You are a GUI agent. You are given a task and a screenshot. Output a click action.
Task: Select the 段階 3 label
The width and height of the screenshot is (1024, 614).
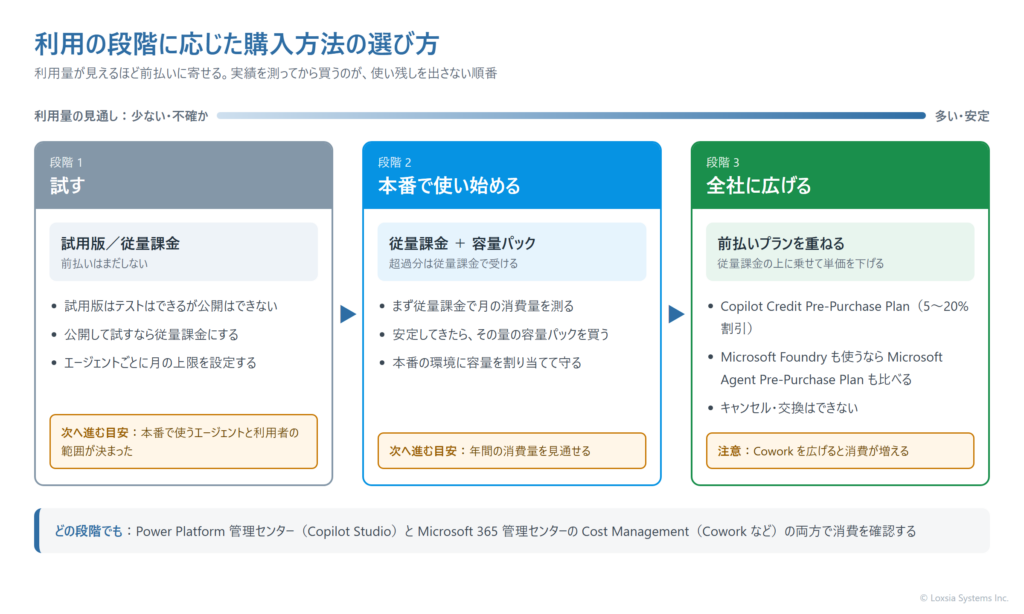pyautogui.click(x=723, y=162)
